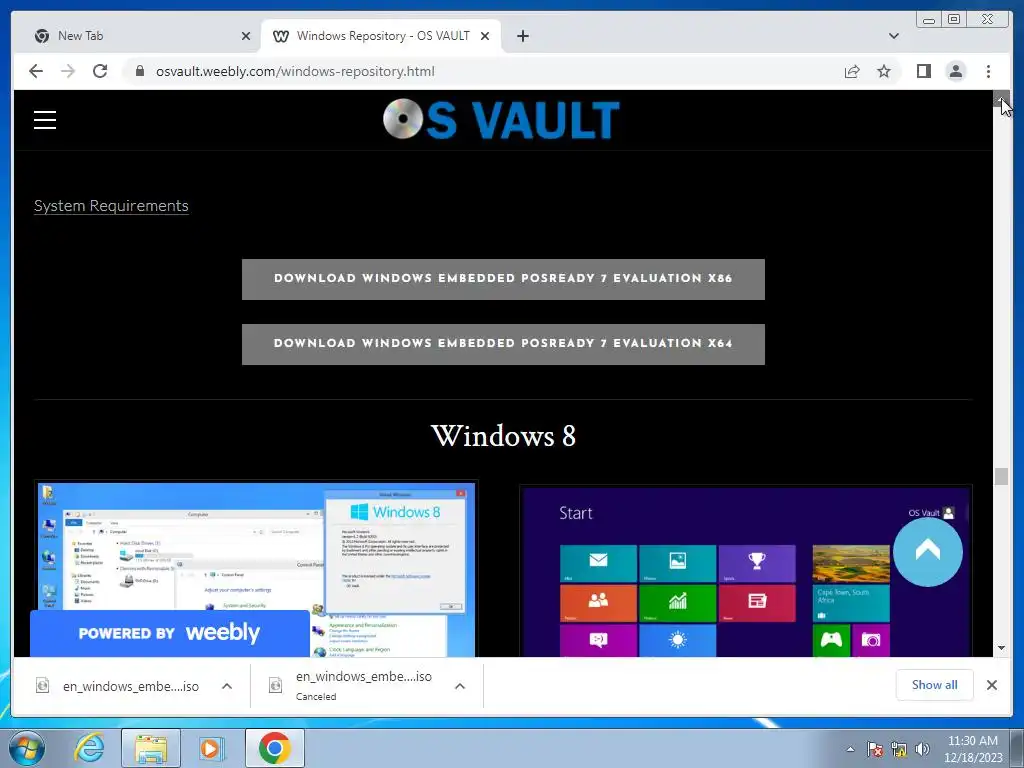Open Windows Explorer from the taskbar
Image resolution: width=1024 pixels, height=768 pixels.
point(151,748)
